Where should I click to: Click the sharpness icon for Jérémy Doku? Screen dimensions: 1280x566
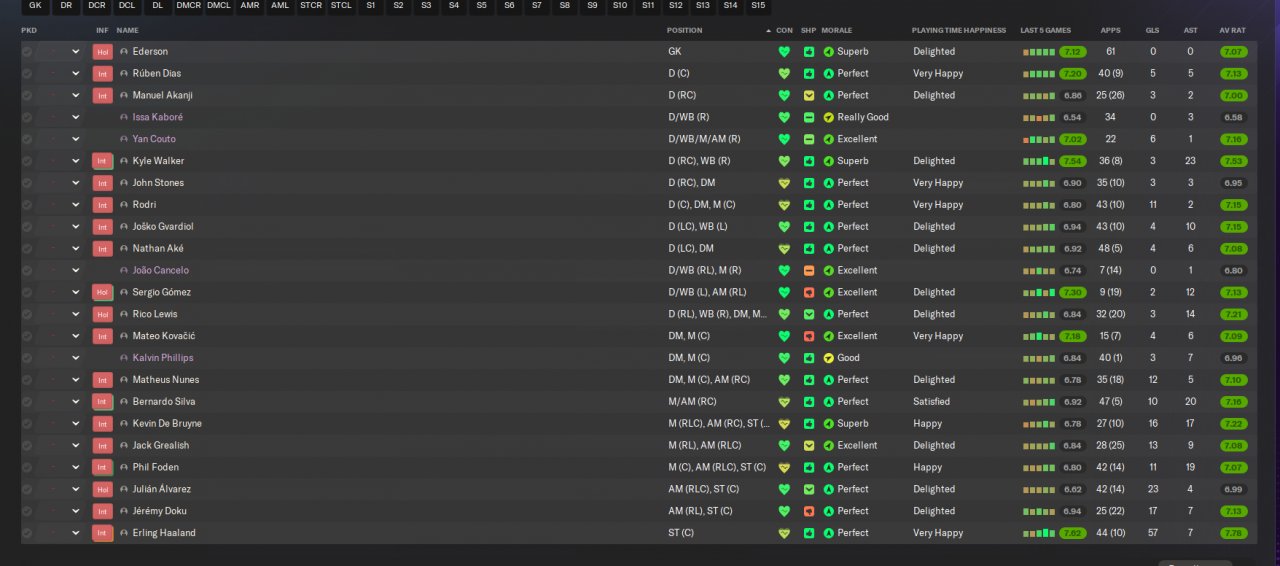point(809,511)
